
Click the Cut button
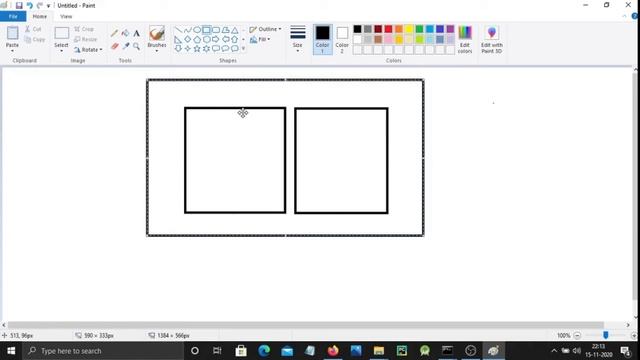tap(33, 29)
